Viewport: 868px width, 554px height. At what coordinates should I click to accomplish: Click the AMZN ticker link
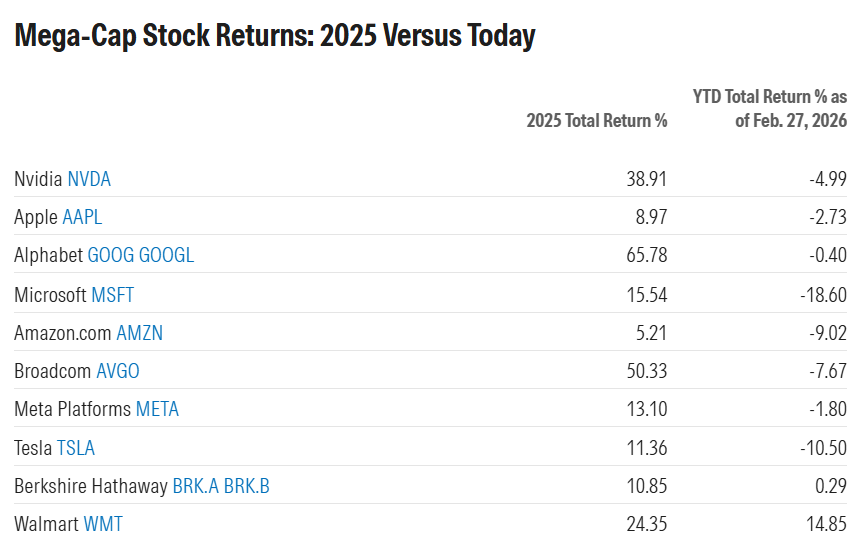point(139,333)
